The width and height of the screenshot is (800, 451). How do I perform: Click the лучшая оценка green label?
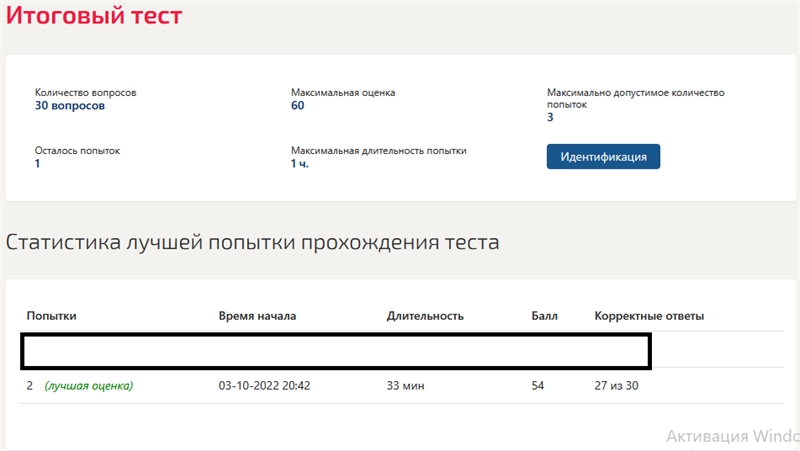point(89,386)
